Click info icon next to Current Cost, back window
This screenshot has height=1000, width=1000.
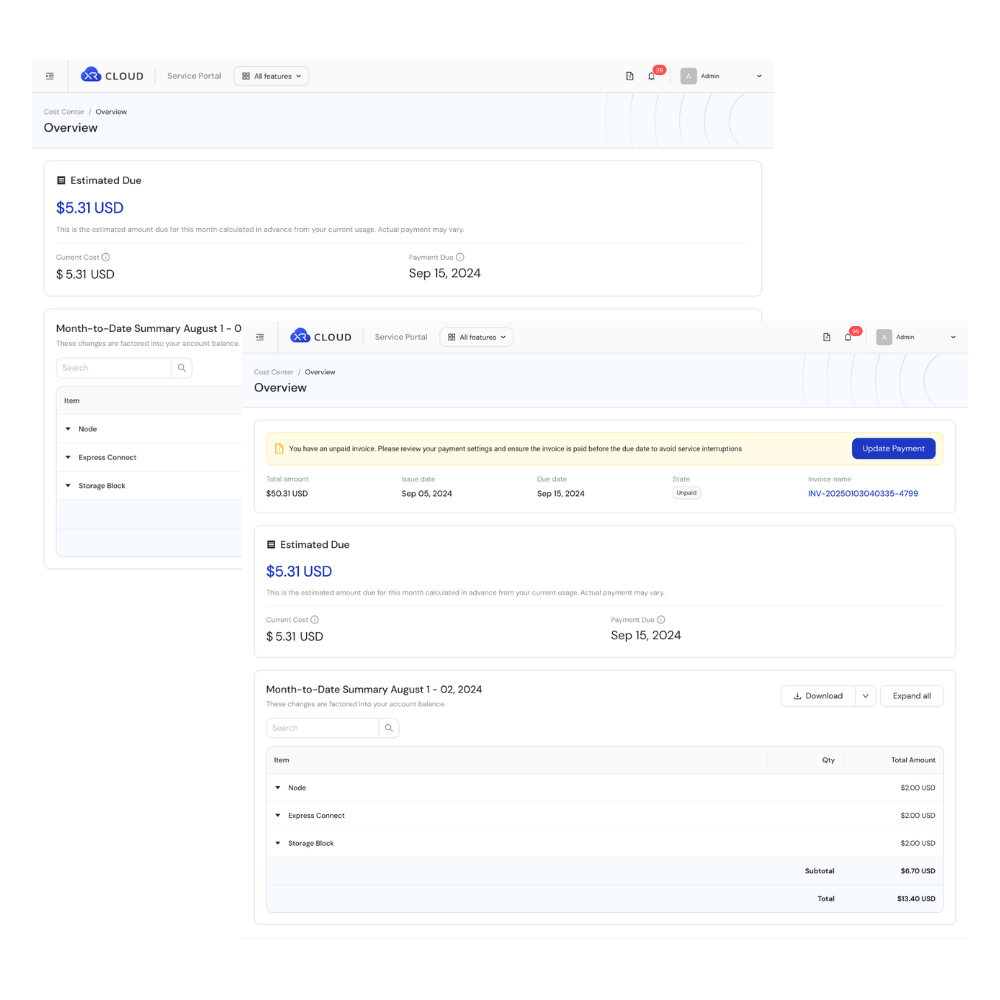pyautogui.click(x=106, y=257)
